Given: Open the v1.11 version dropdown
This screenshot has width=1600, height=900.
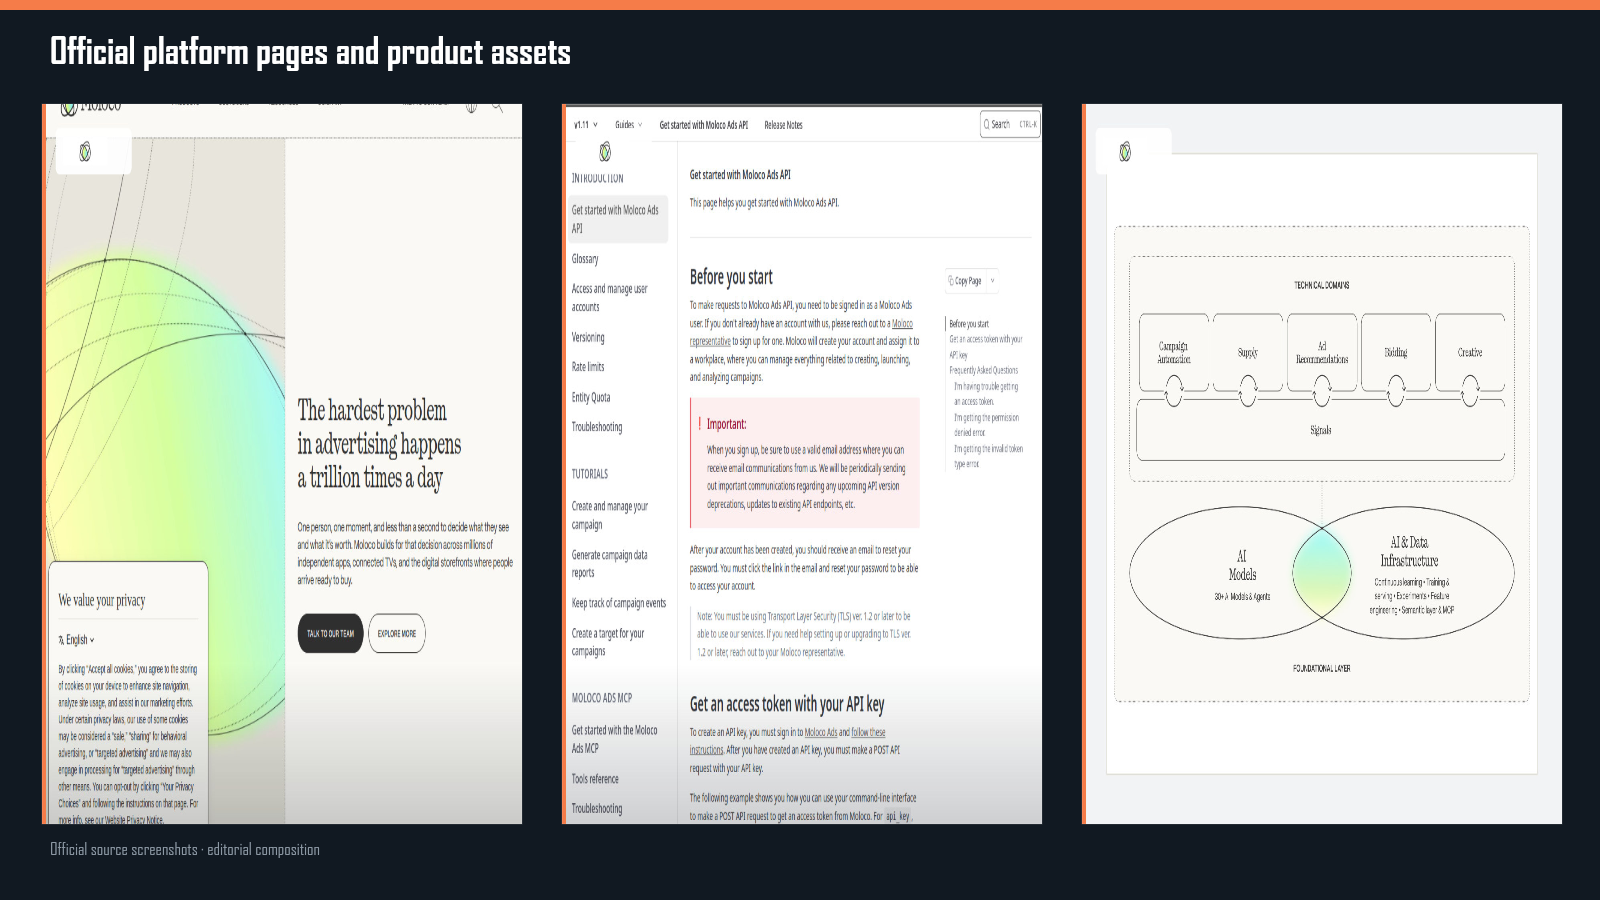Looking at the screenshot, I should coord(586,125).
